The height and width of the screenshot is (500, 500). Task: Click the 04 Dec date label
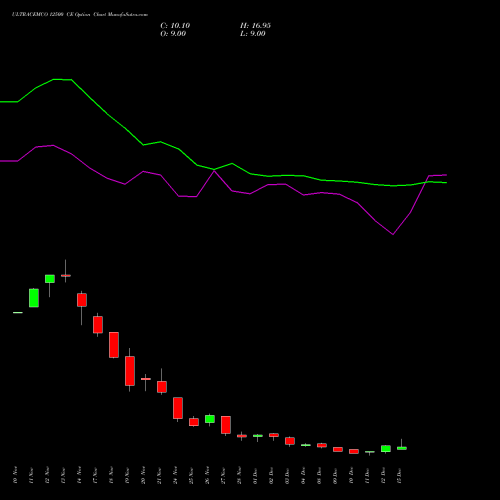303,475
